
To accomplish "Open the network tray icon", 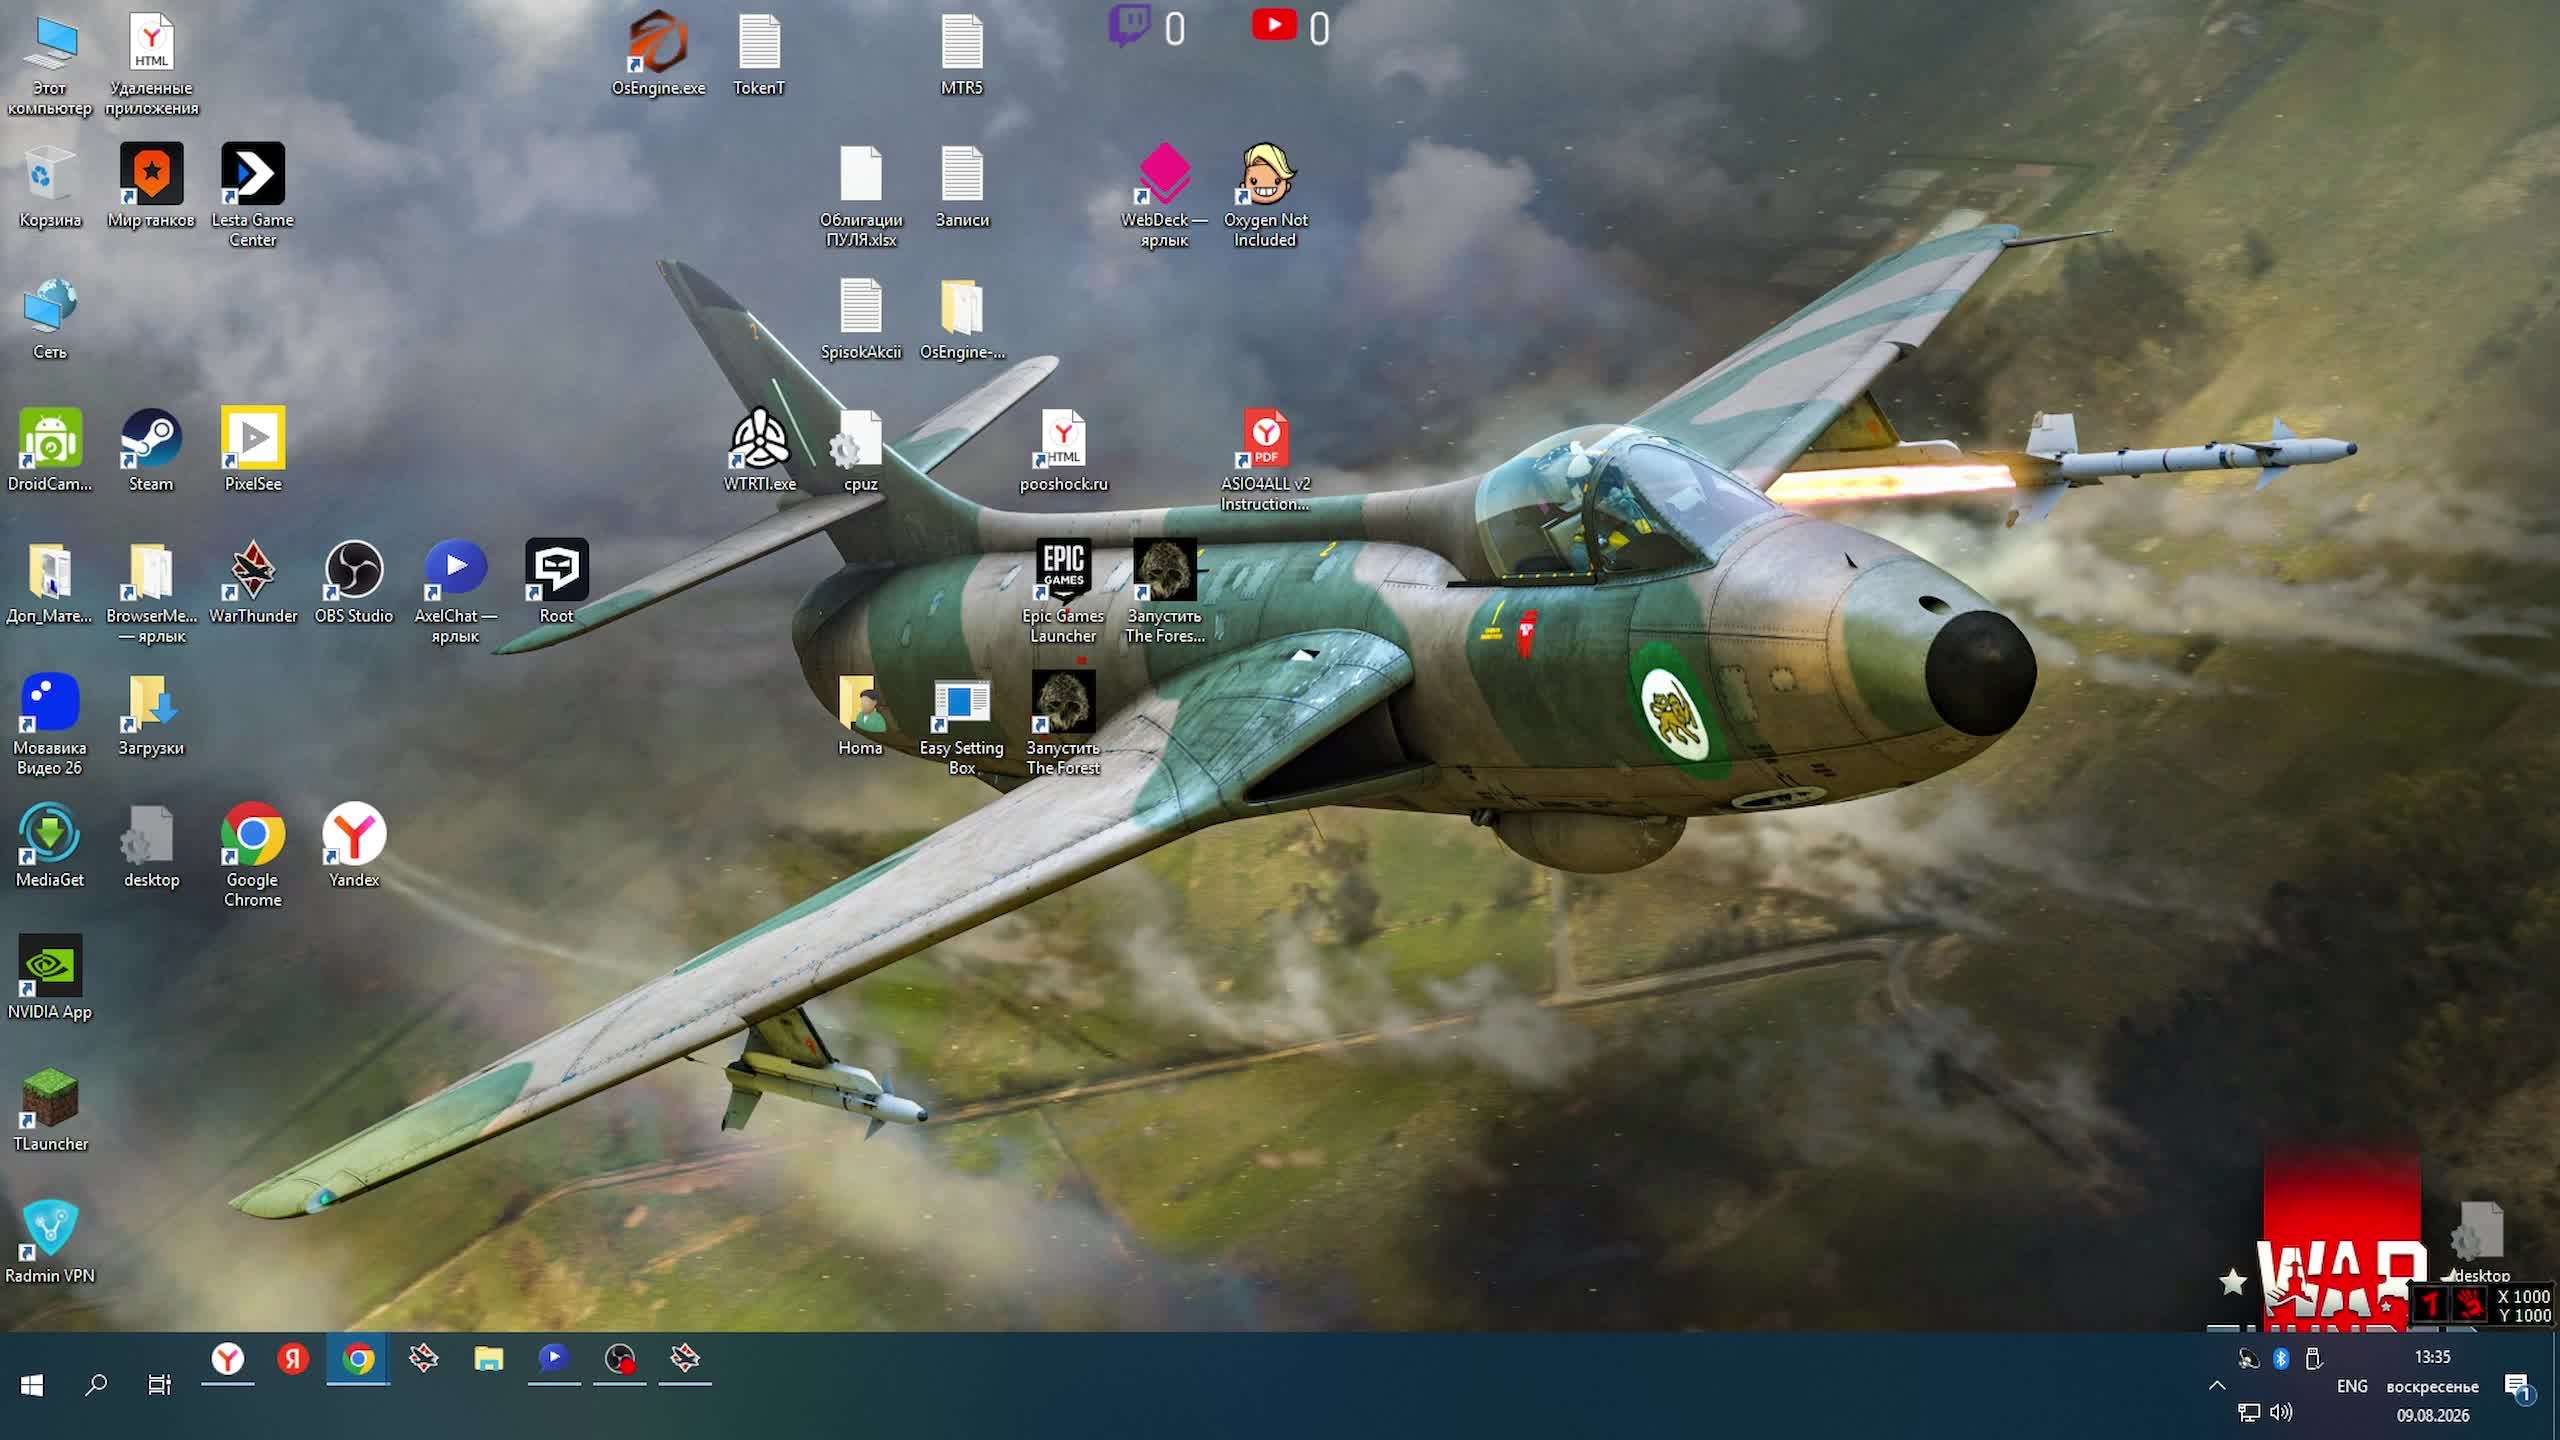I will click(2249, 1412).
